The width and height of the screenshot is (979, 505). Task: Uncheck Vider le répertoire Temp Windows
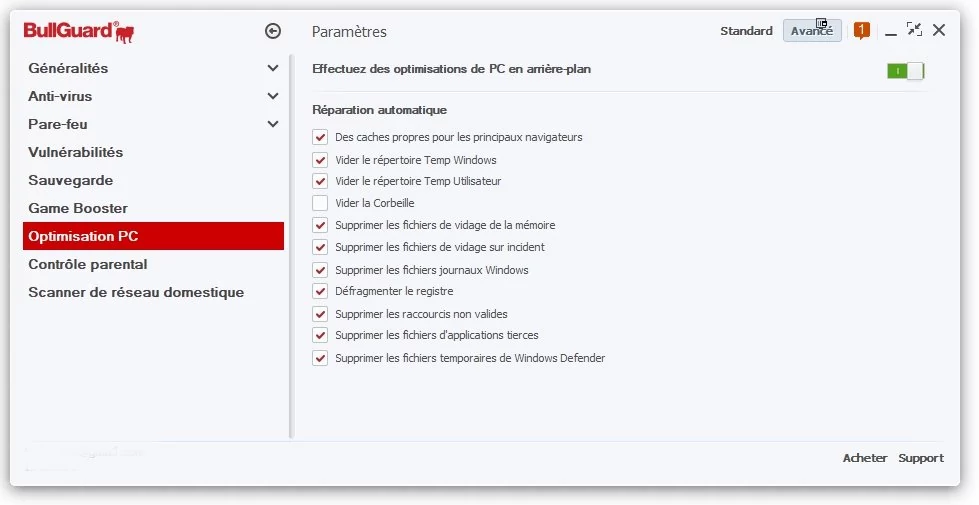[x=320, y=160]
